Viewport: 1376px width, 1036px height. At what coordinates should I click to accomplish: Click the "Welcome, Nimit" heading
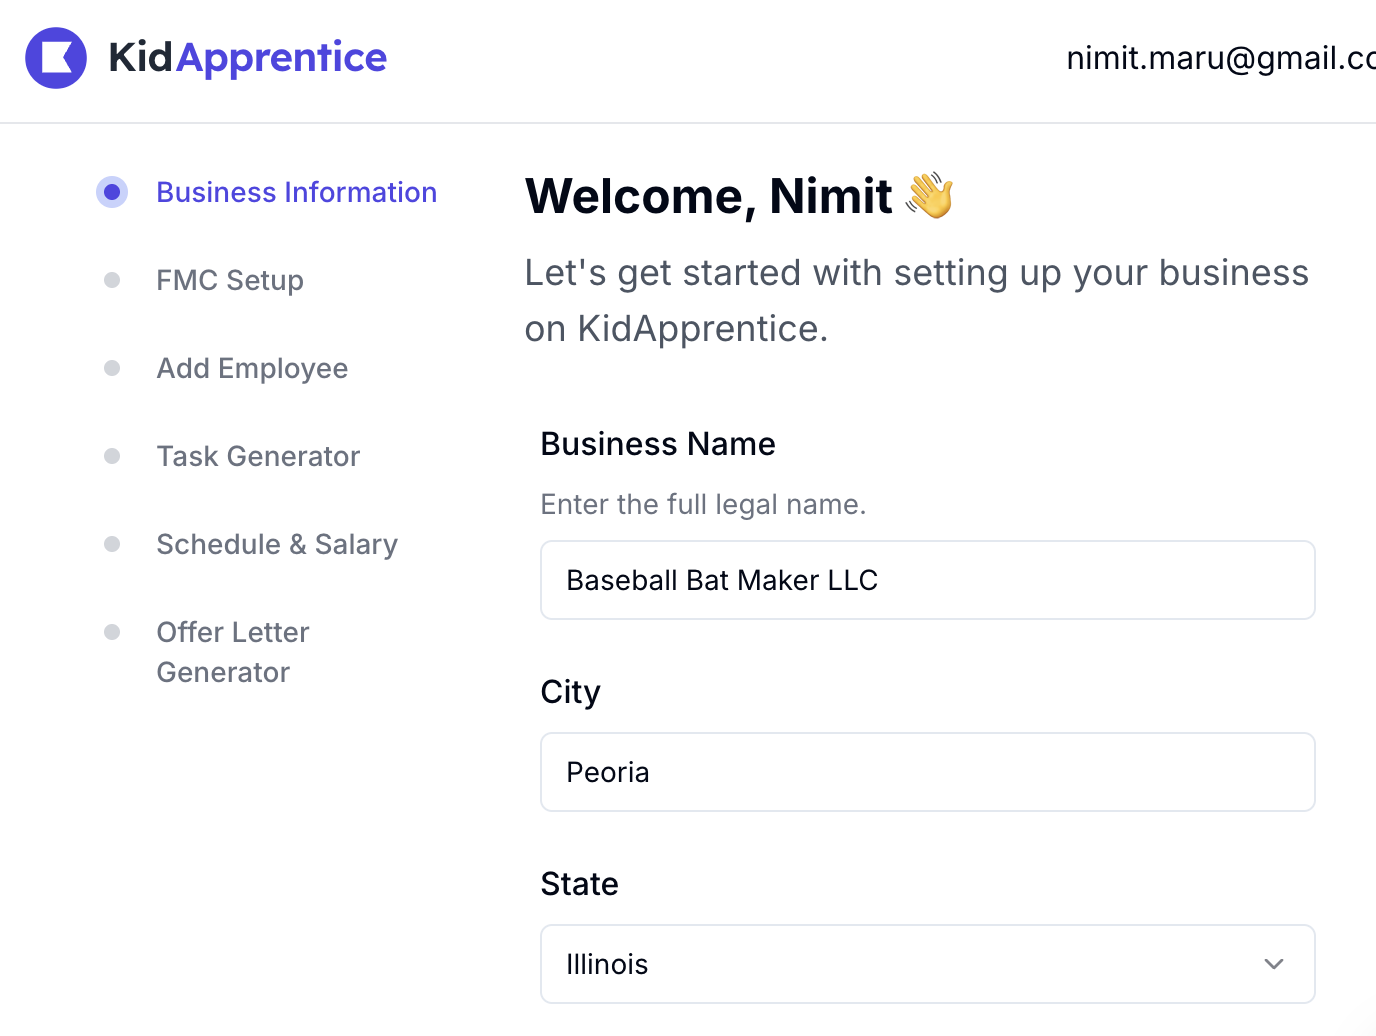coord(709,196)
